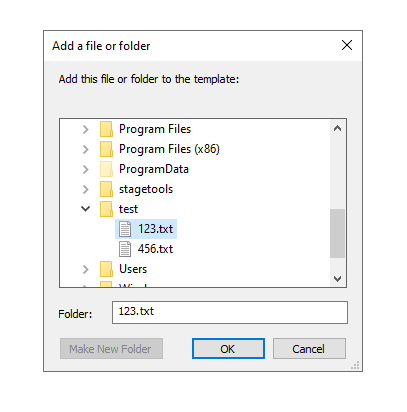The image size is (407, 412).
Task: Expand the Program Files tree node
Action: click(x=86, y=129)
